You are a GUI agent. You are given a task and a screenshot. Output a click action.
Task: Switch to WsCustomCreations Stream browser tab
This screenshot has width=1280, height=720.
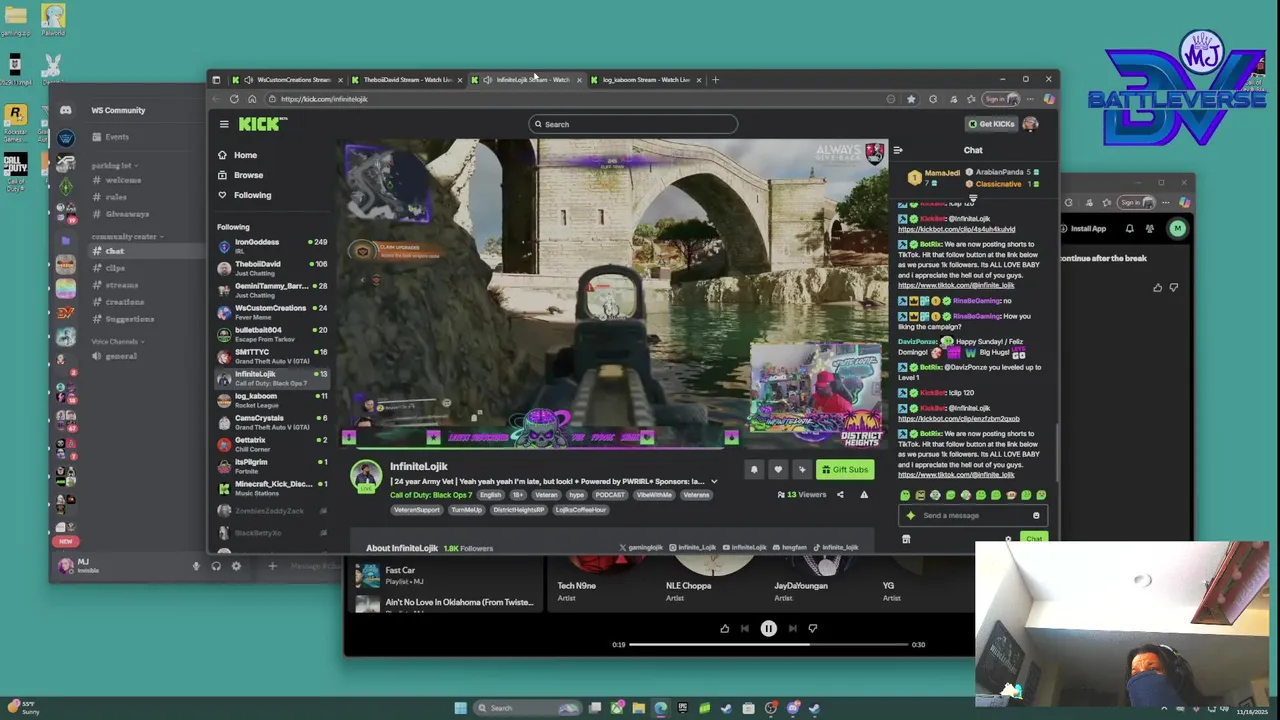pos(288,79)
